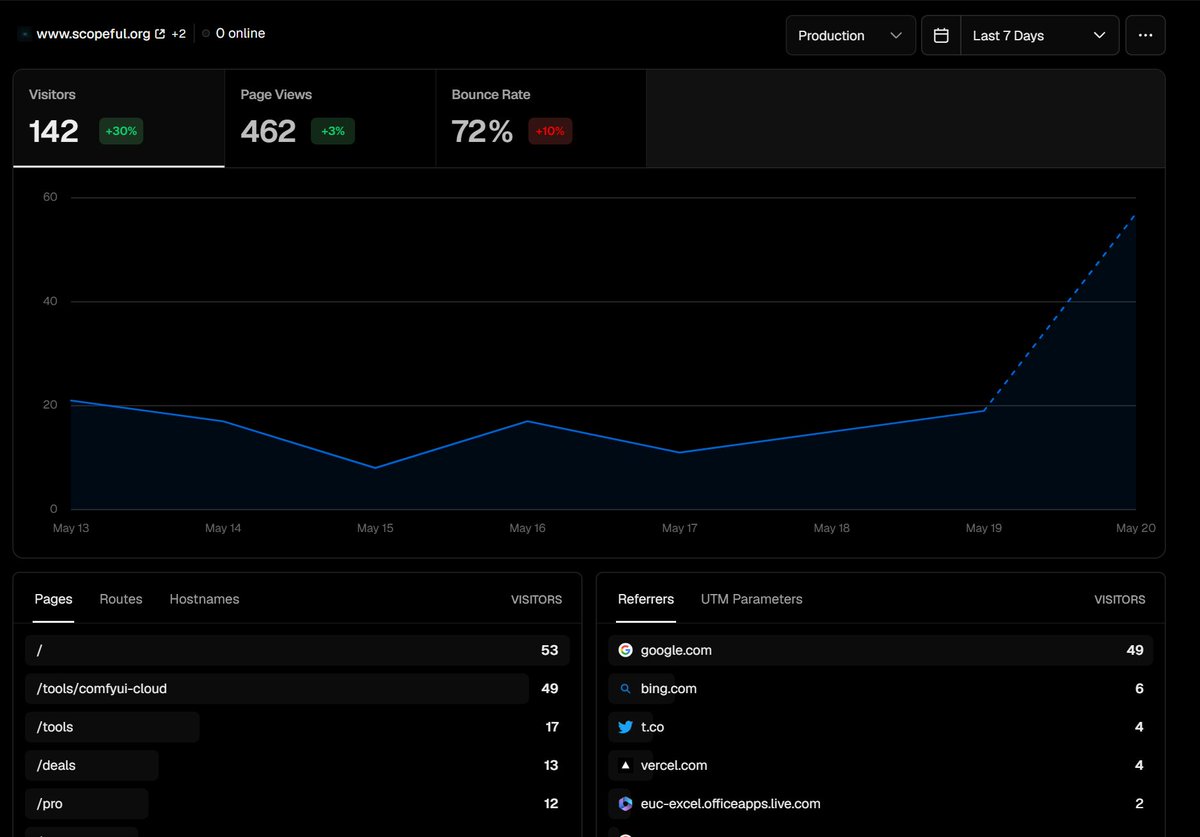Expand the +2 additional domains indicator
This screenshot has width=1200, height=837.
[x=178, y=34]
